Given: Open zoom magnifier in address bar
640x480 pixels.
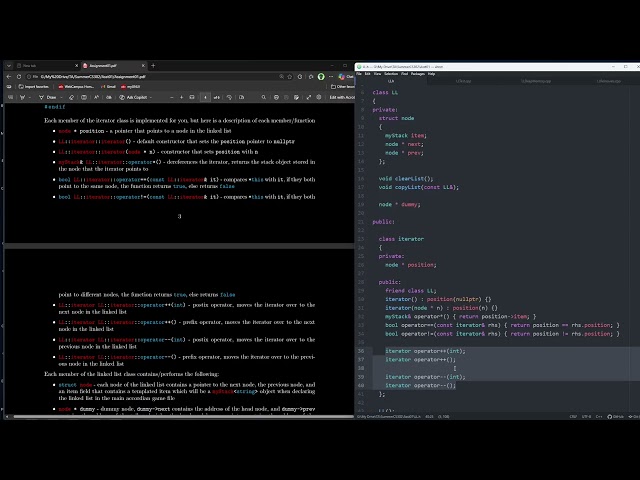Looking at the screenshot, I should pyautogui.click(x=281, y=76).
